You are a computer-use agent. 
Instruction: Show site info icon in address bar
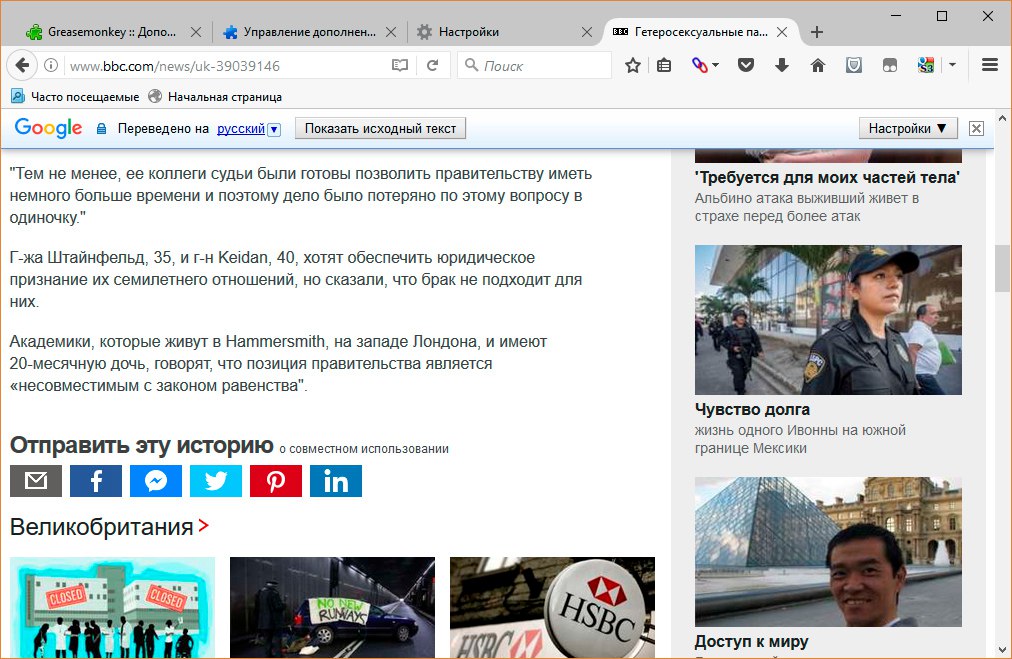[x=51, y=65]
